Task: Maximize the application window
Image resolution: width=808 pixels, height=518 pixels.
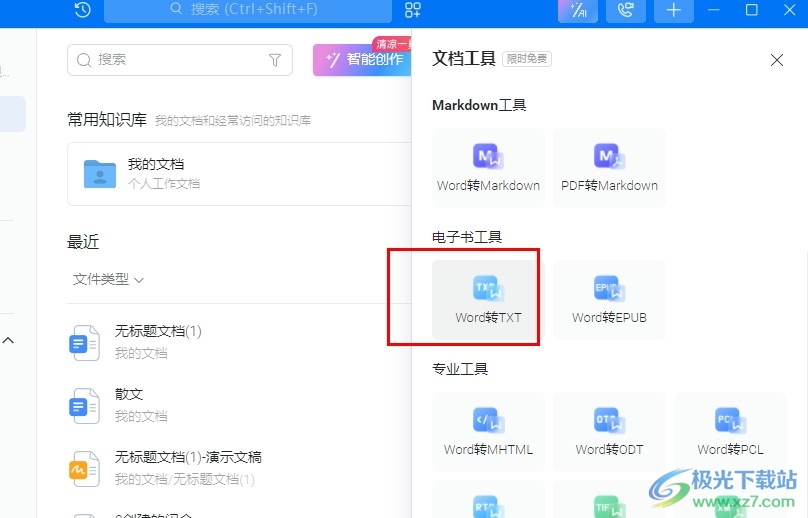Action: [x=751, y=10]
